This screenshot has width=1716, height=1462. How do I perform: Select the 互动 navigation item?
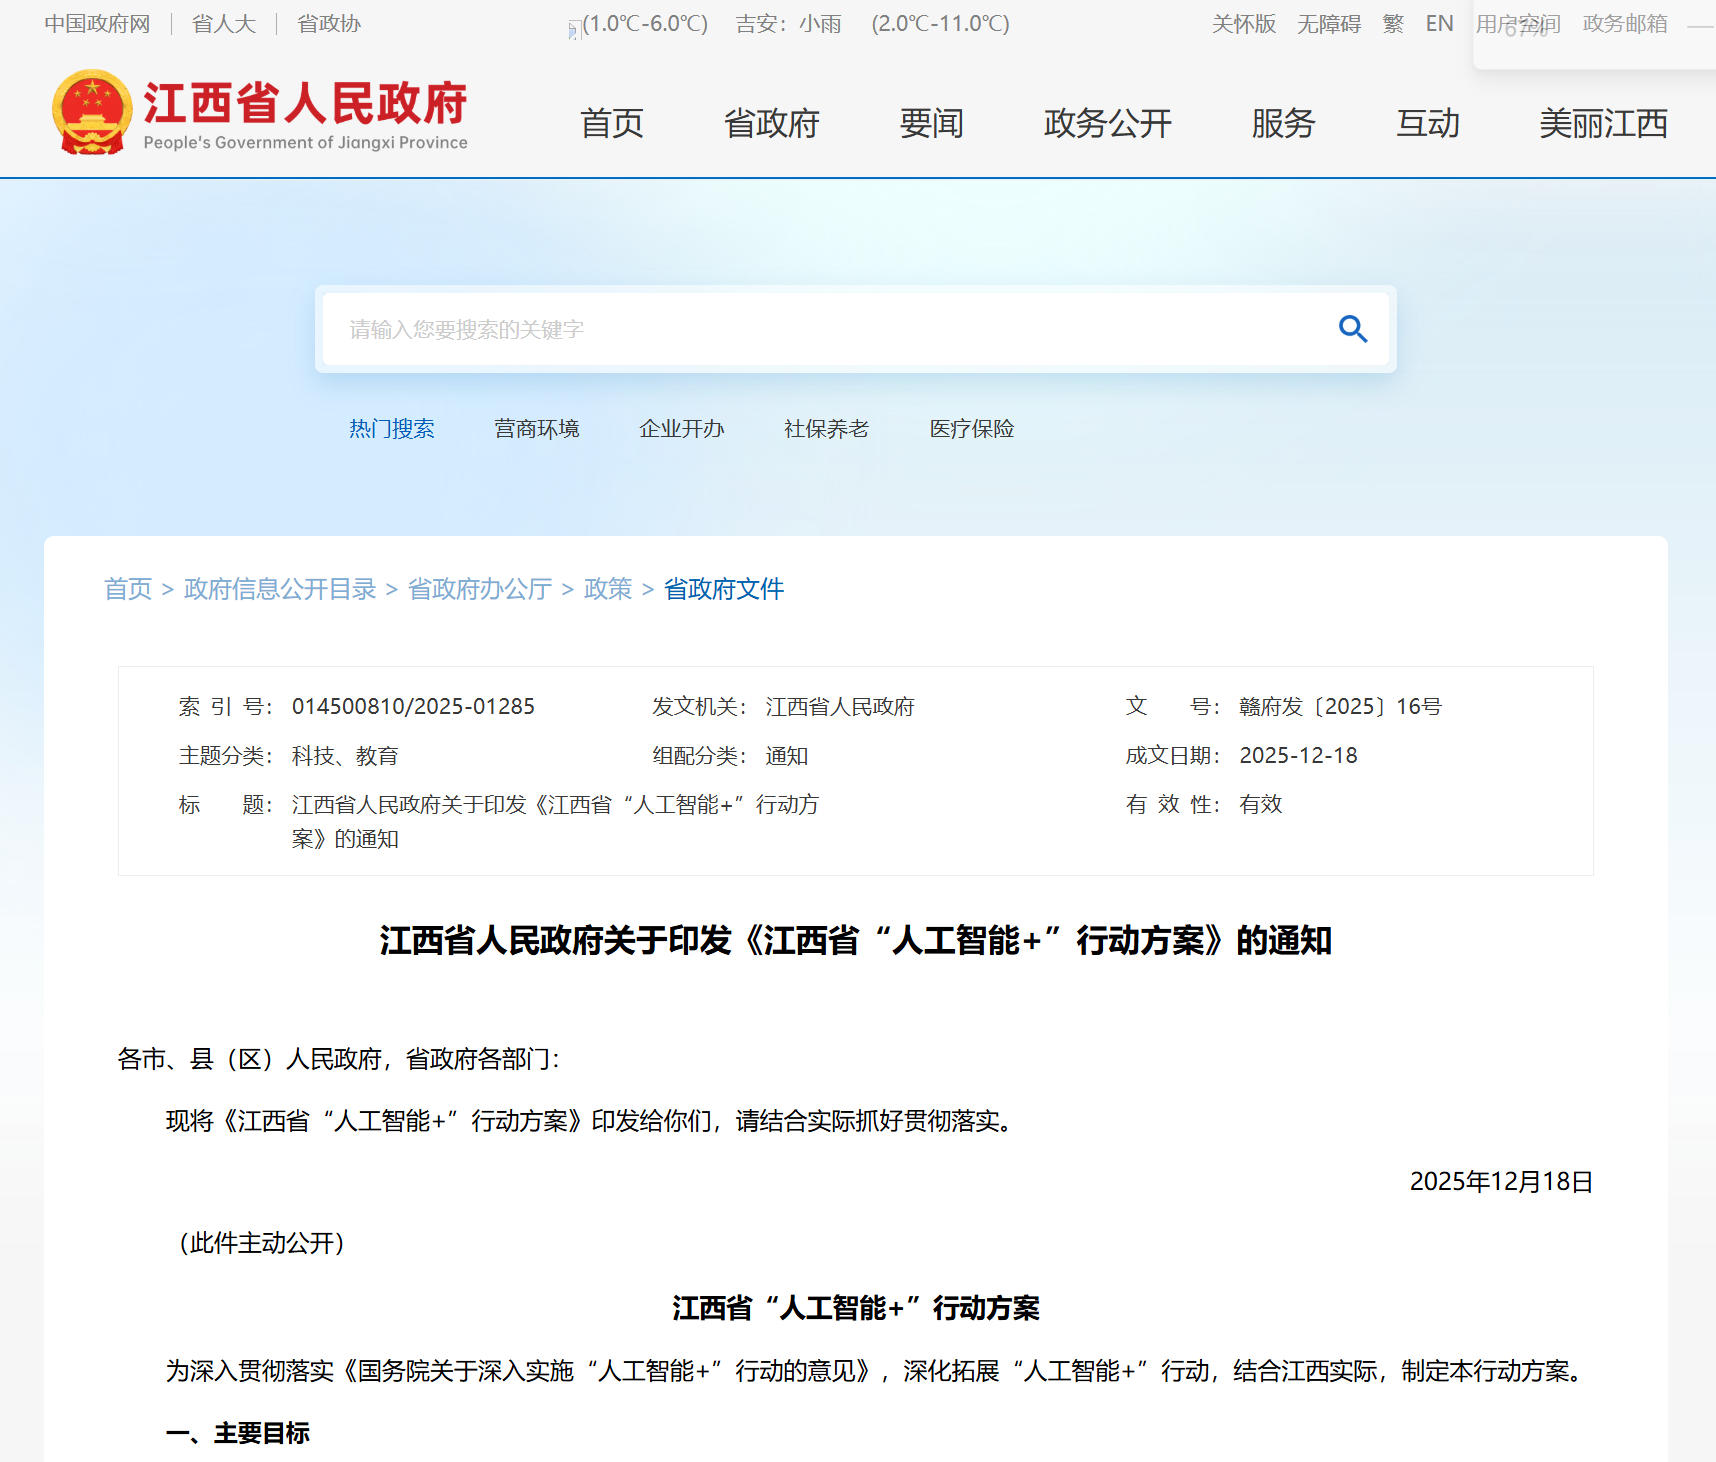pos(1427,124)
